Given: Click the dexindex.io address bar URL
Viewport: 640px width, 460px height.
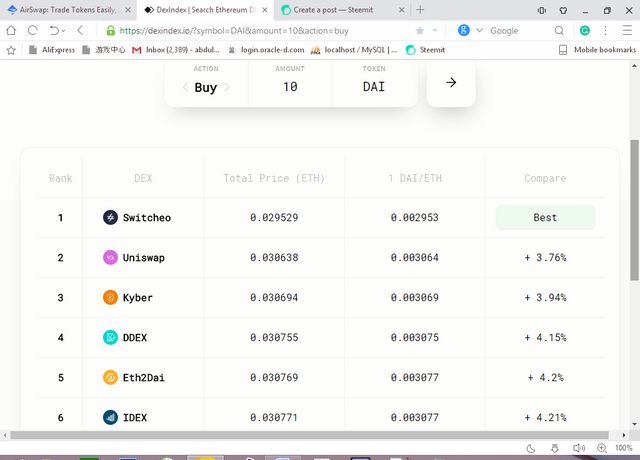Looking at the screenshot, I should 234,31.
